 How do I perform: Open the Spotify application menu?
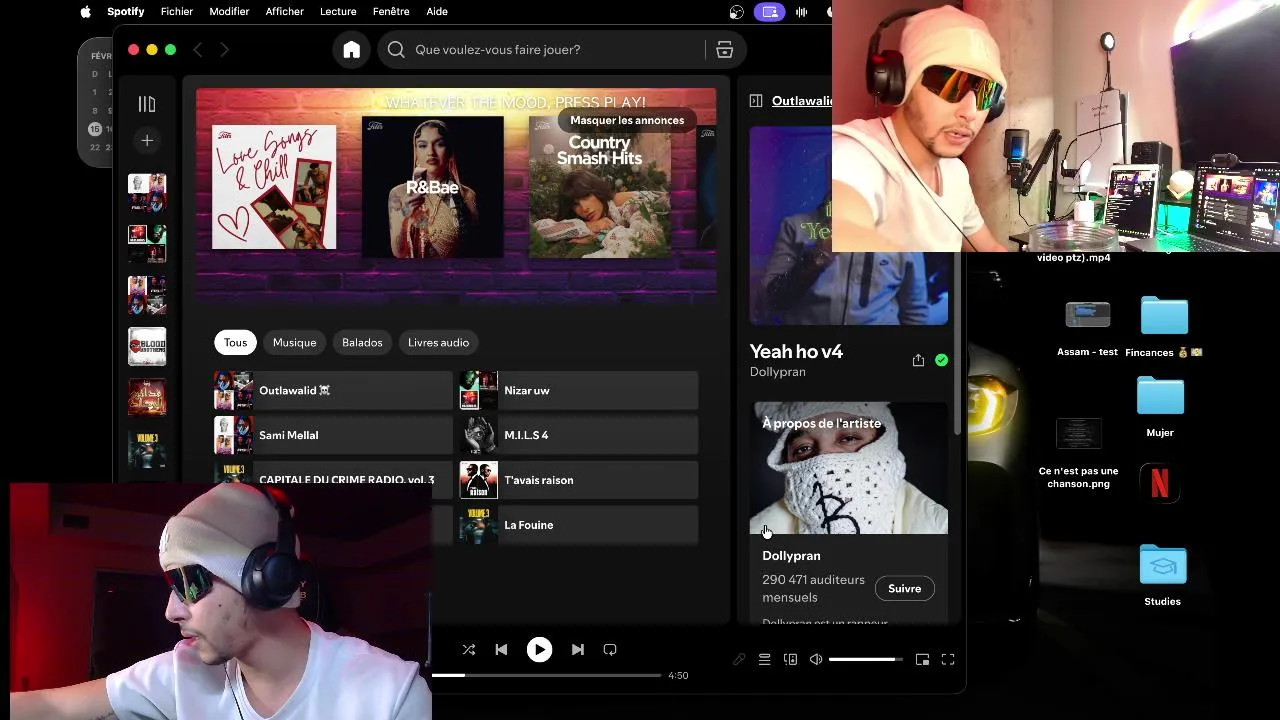pos(126,12)
